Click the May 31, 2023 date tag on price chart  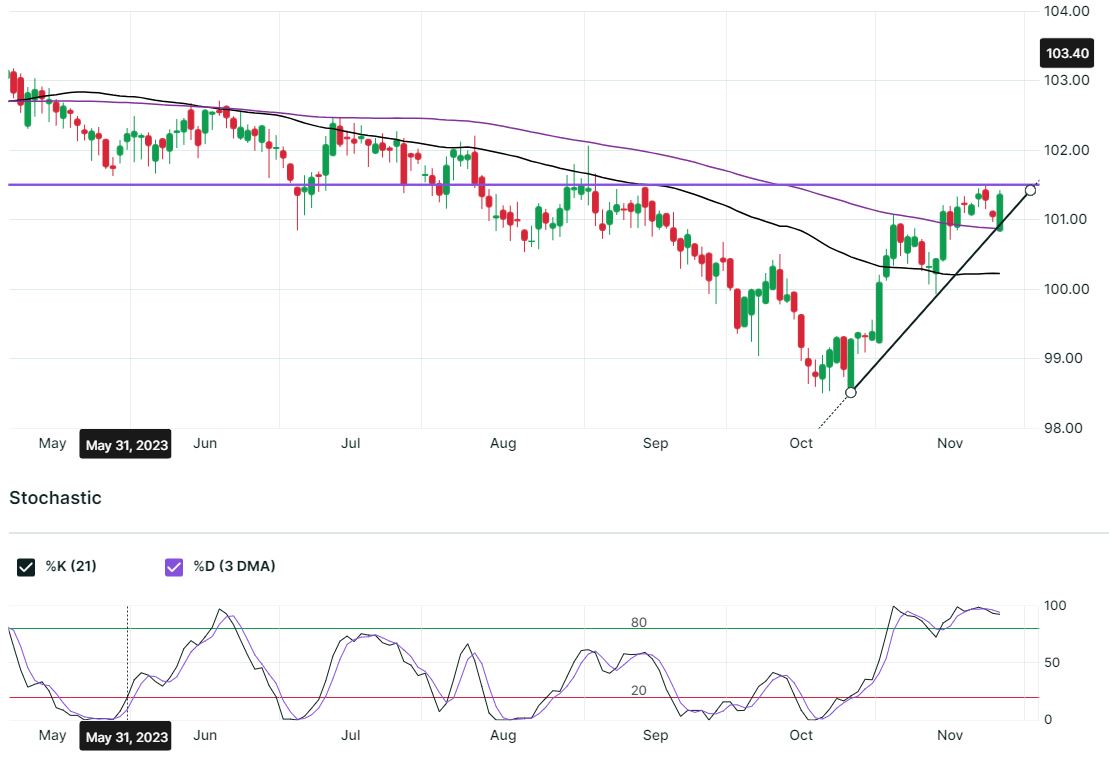[x=126, y=445]
